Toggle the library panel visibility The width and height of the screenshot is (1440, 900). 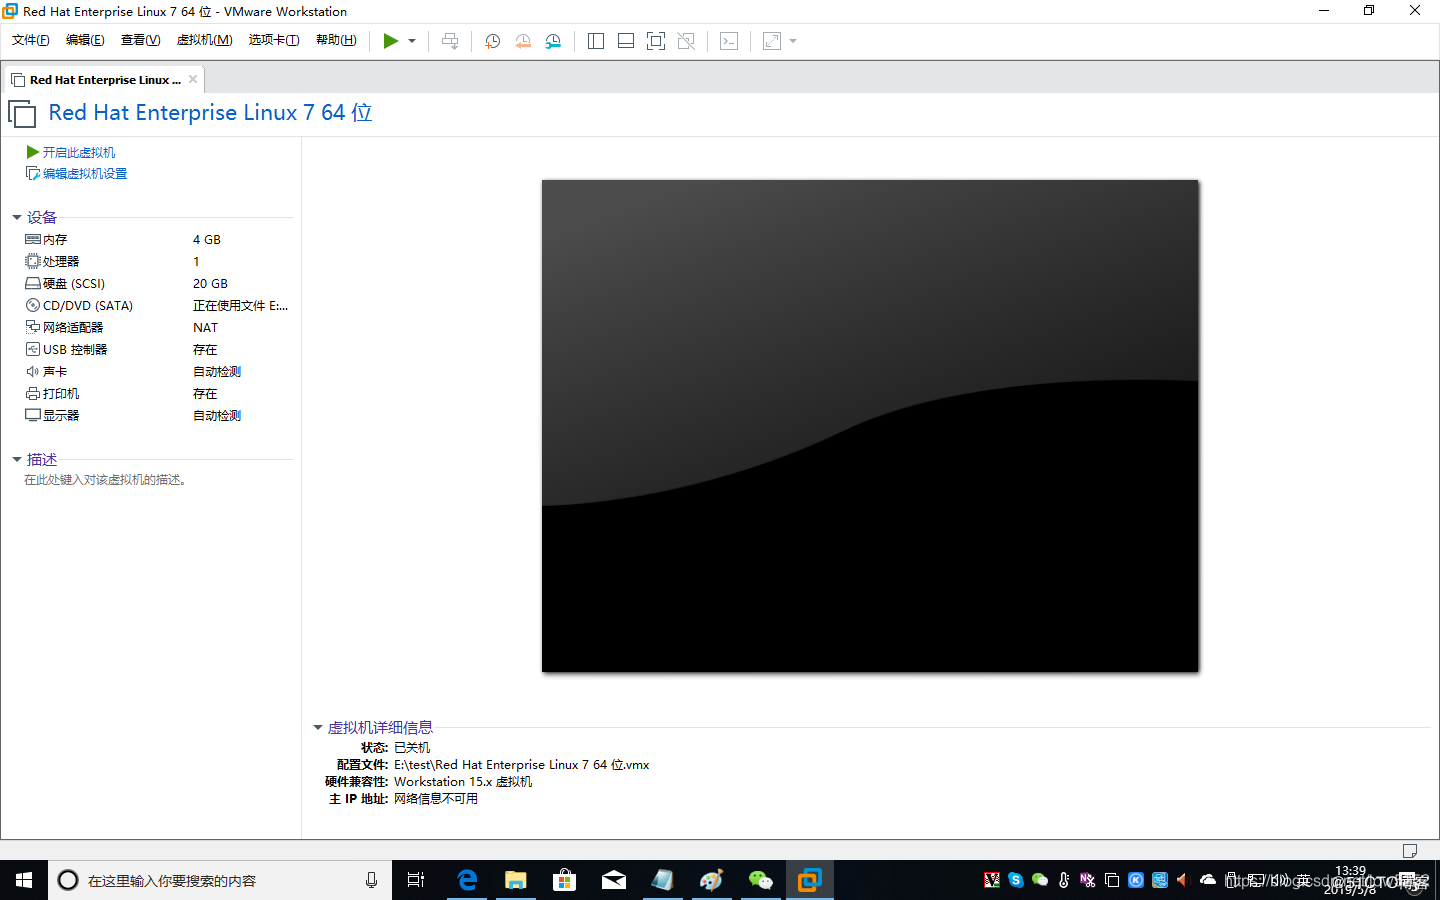pos(595,41)
